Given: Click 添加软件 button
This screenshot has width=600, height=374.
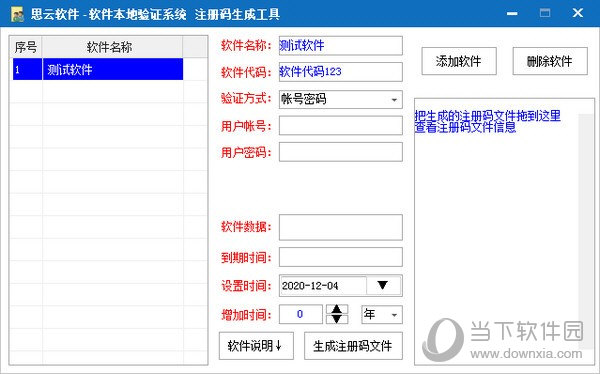Looking at the screenshot, I should tap(459, 61).
